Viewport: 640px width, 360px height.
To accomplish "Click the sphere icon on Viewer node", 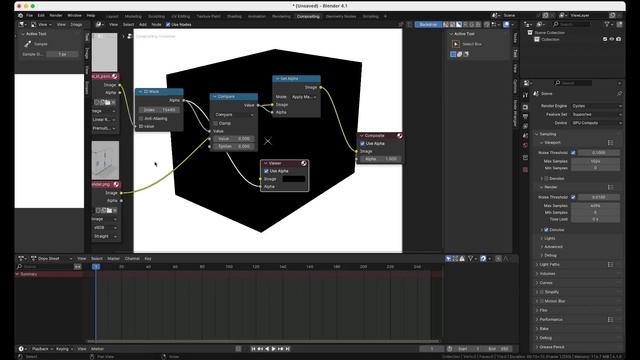I will 304,163.
